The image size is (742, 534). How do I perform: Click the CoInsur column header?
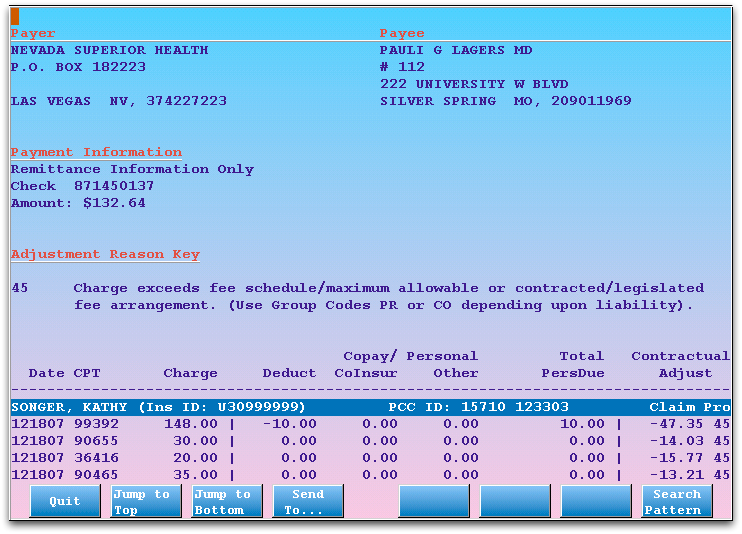366,373
